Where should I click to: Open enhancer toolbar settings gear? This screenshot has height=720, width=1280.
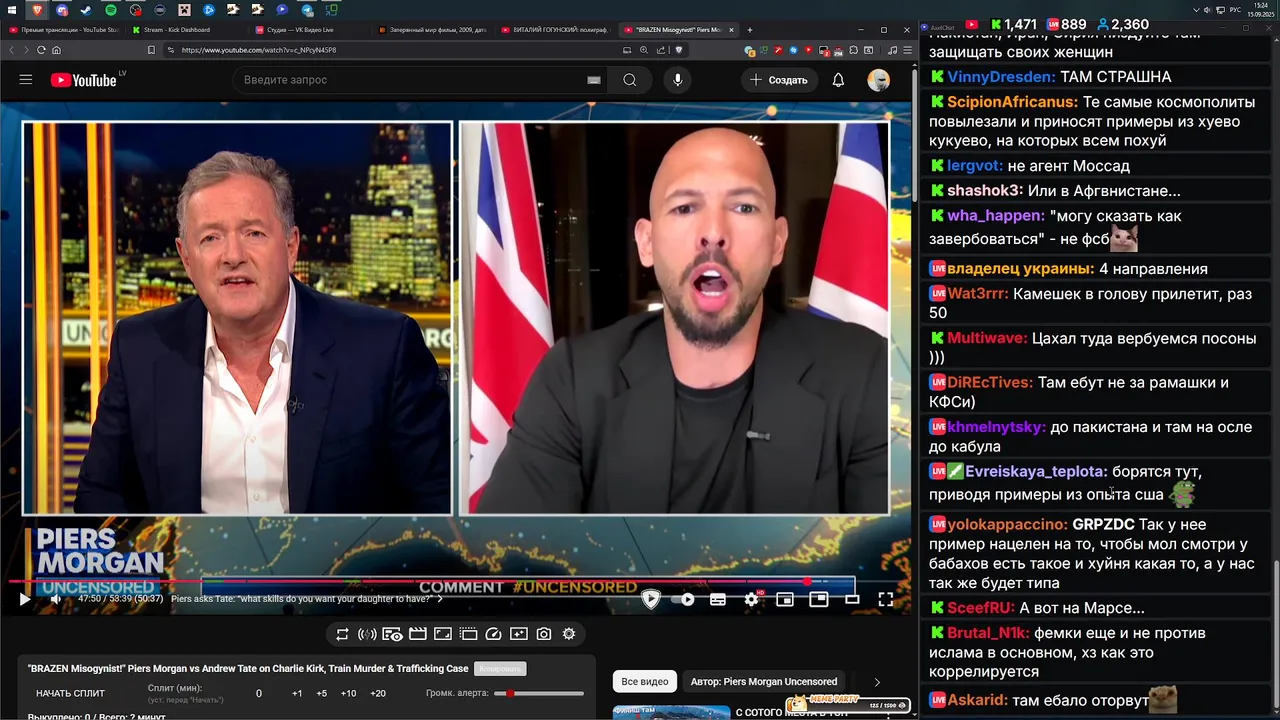569,634
